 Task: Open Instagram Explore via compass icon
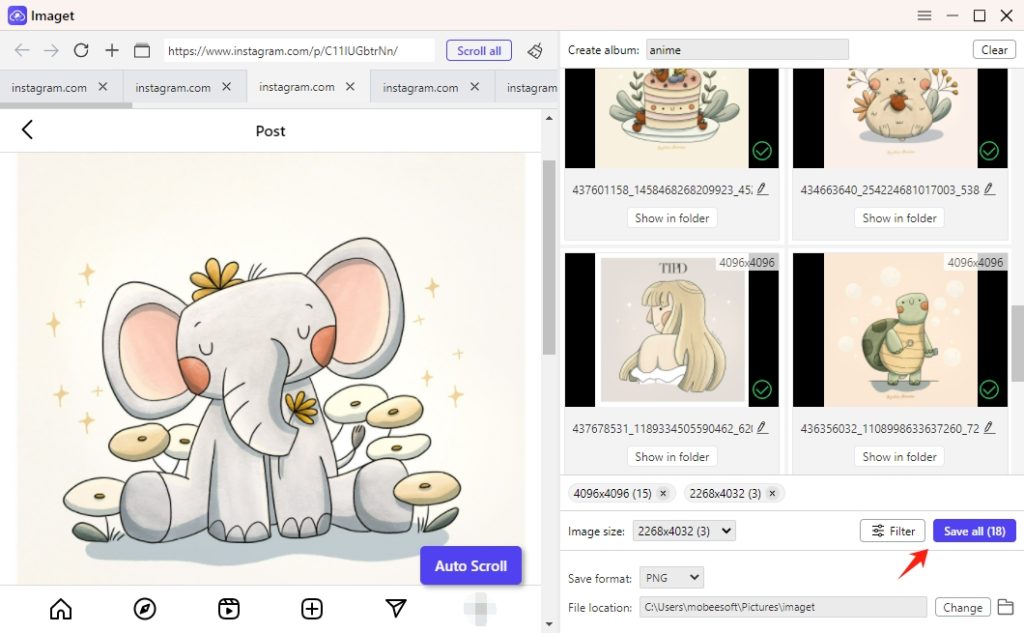(145, 608)
